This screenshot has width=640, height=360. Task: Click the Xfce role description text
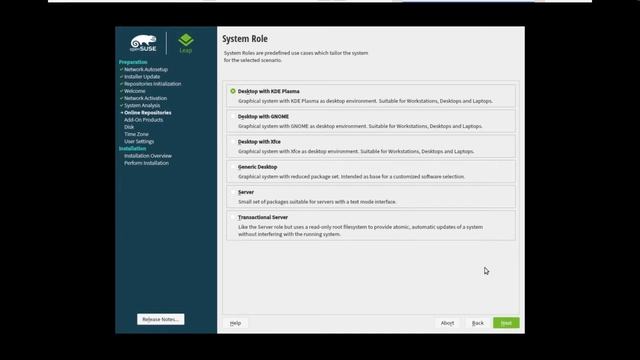[356, 151]
